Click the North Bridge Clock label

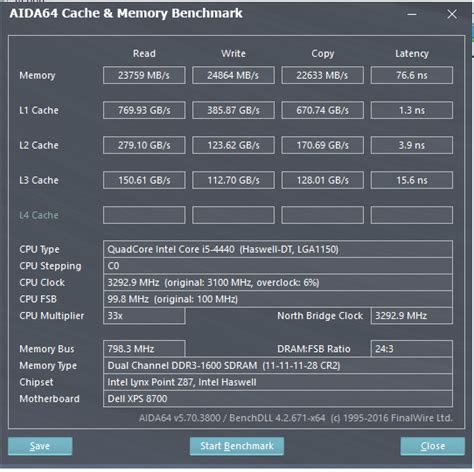click(x=320, y=316)
